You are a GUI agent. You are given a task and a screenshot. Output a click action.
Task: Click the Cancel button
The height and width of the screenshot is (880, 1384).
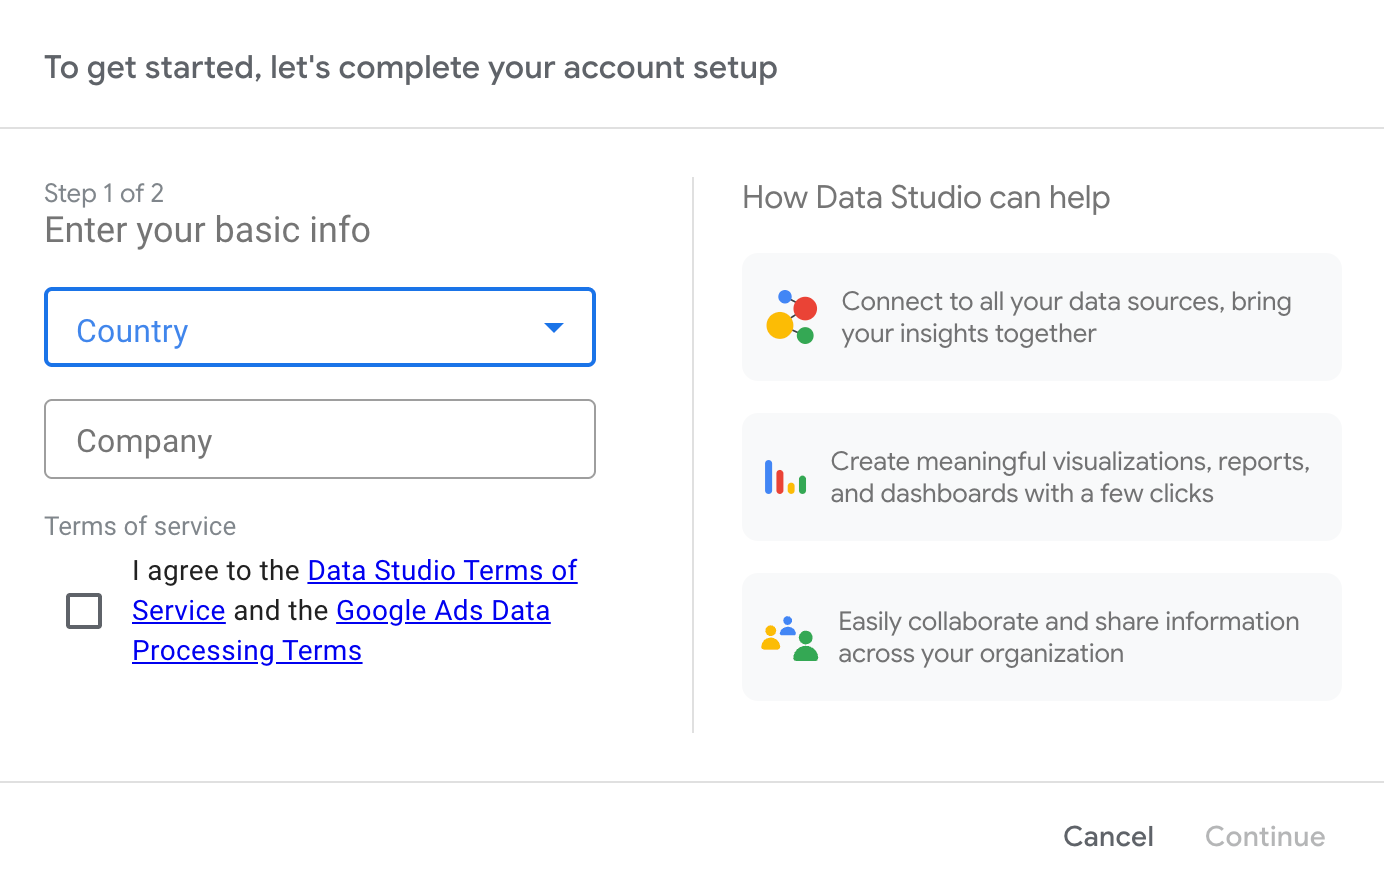(x=1108, y=836)
